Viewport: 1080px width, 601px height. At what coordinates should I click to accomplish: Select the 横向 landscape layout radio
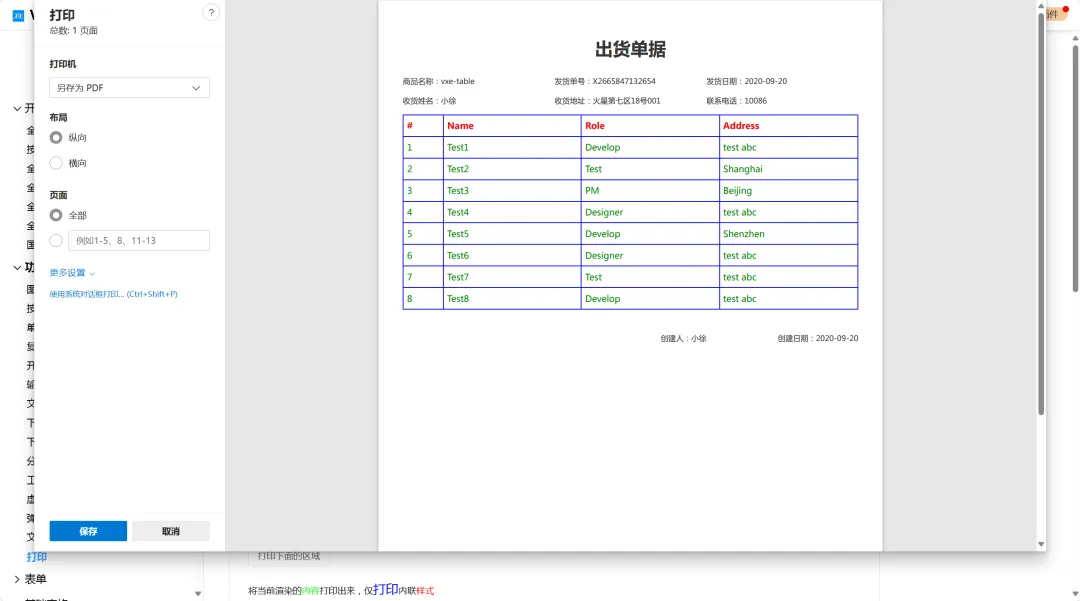[56, 163]
